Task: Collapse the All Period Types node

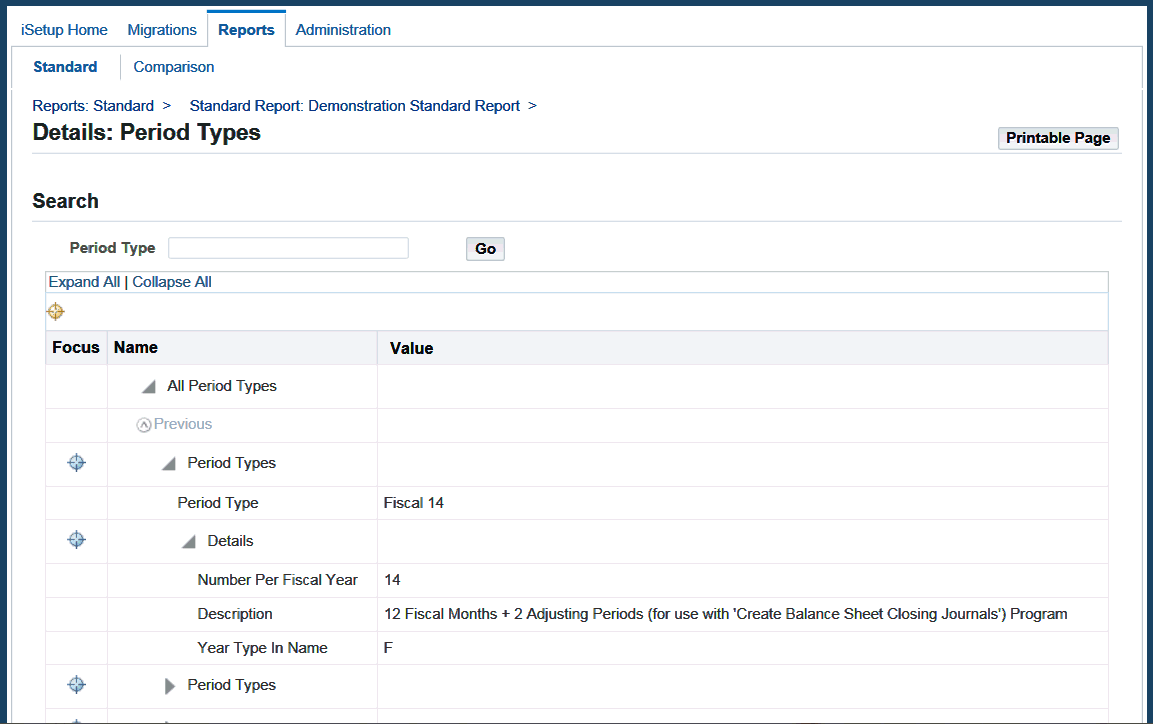Action: point(149,387)
